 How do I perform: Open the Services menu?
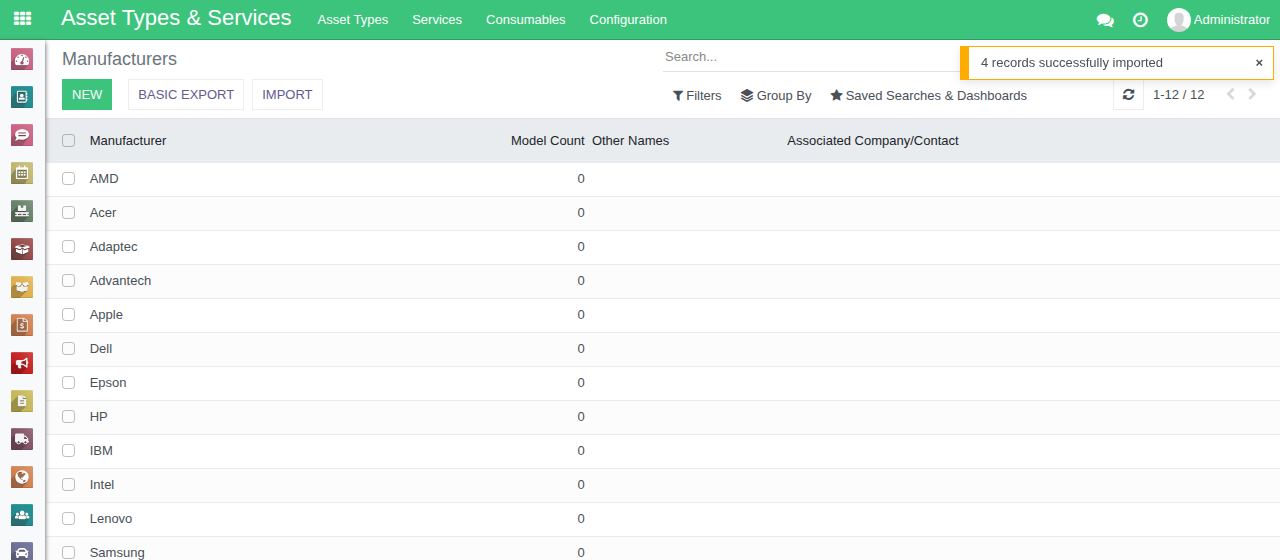click(x=437, y=20)
